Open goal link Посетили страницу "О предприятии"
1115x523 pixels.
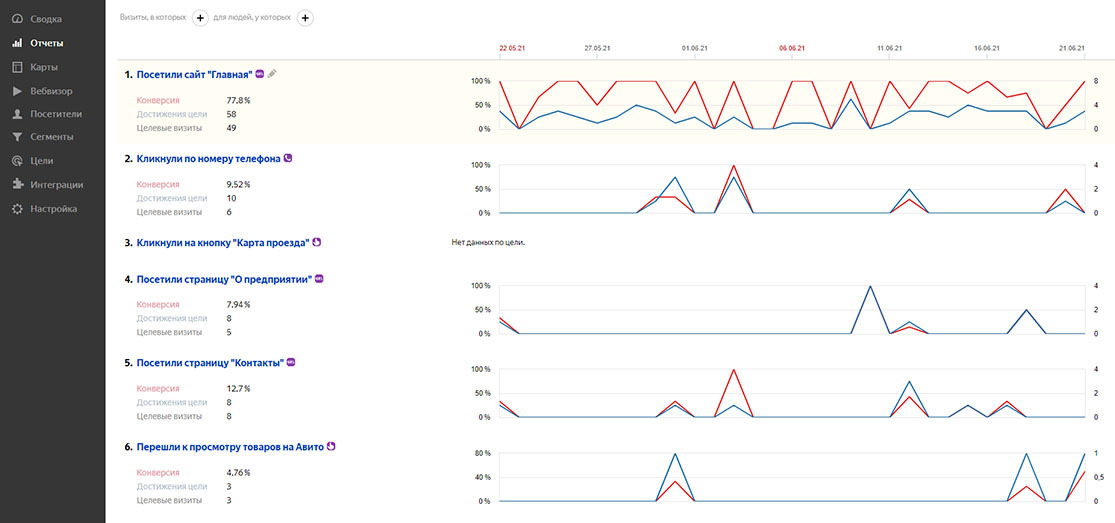coord(224,280)
